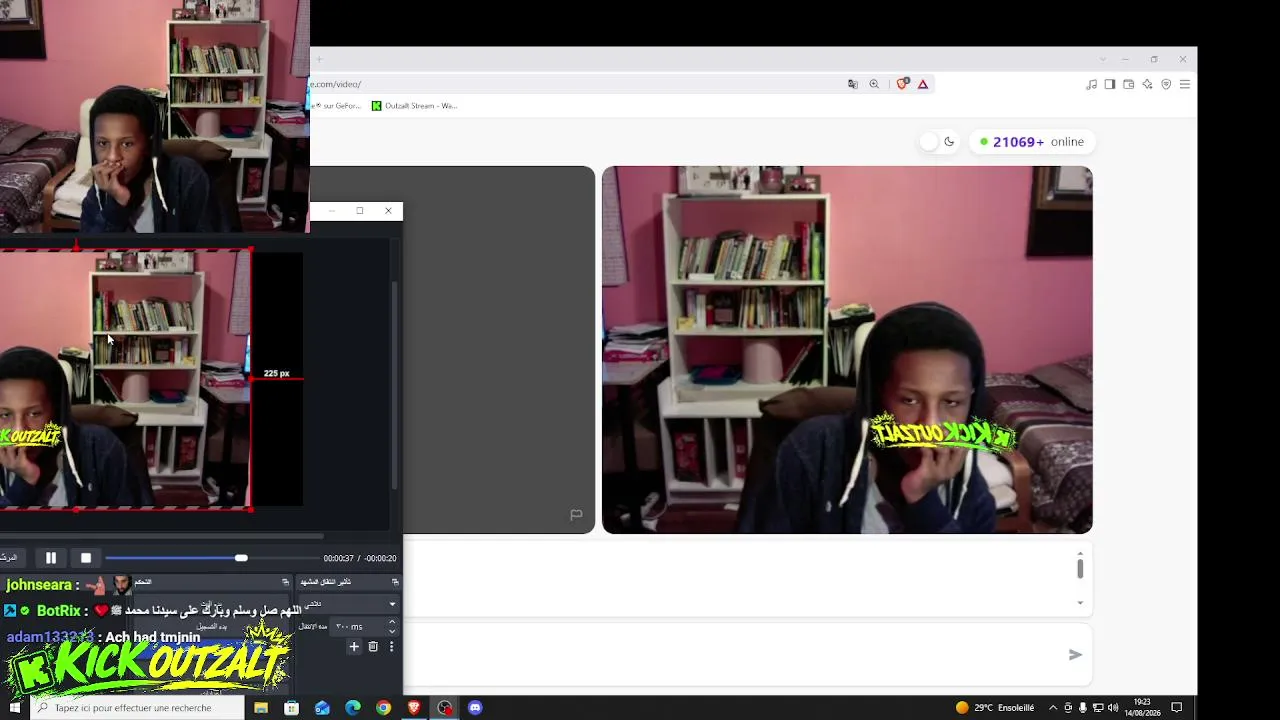Click the send message arrow
This screenshot has height=720, width=1280.
point(1075,655)
